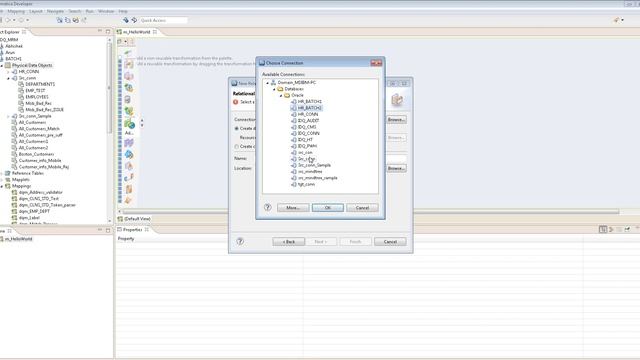Click the help icon in Choose Connection dialog
The width and height of the screenshot is (640, 360).
coord(267,207)
